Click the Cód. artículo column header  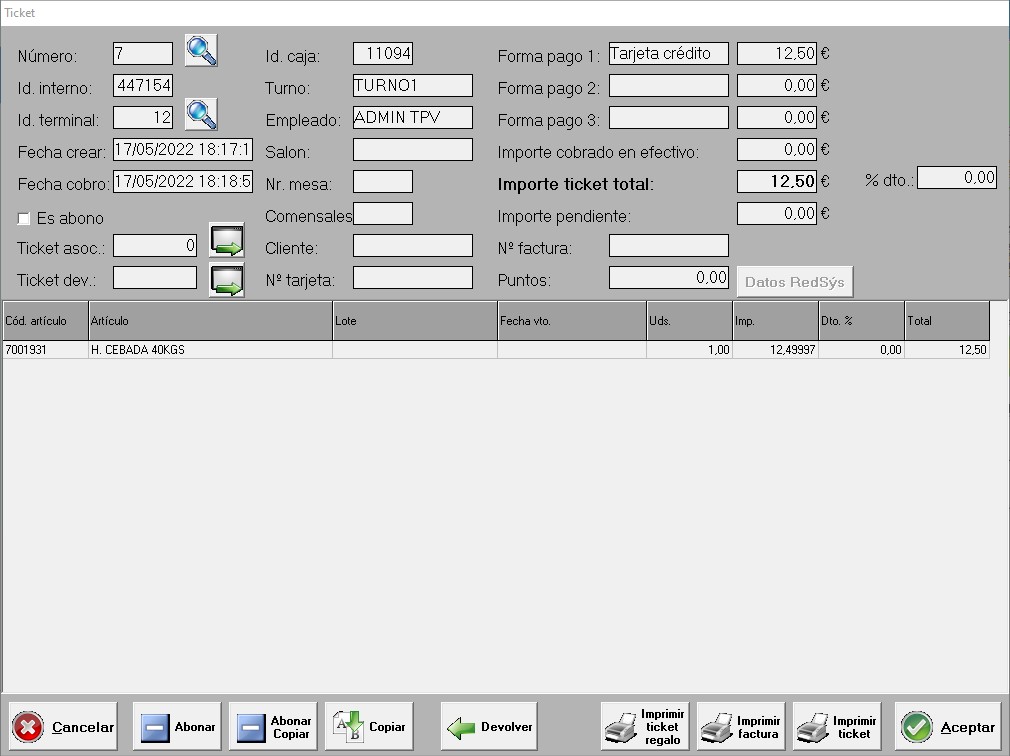pyautogui.click(x=45, y=321)
